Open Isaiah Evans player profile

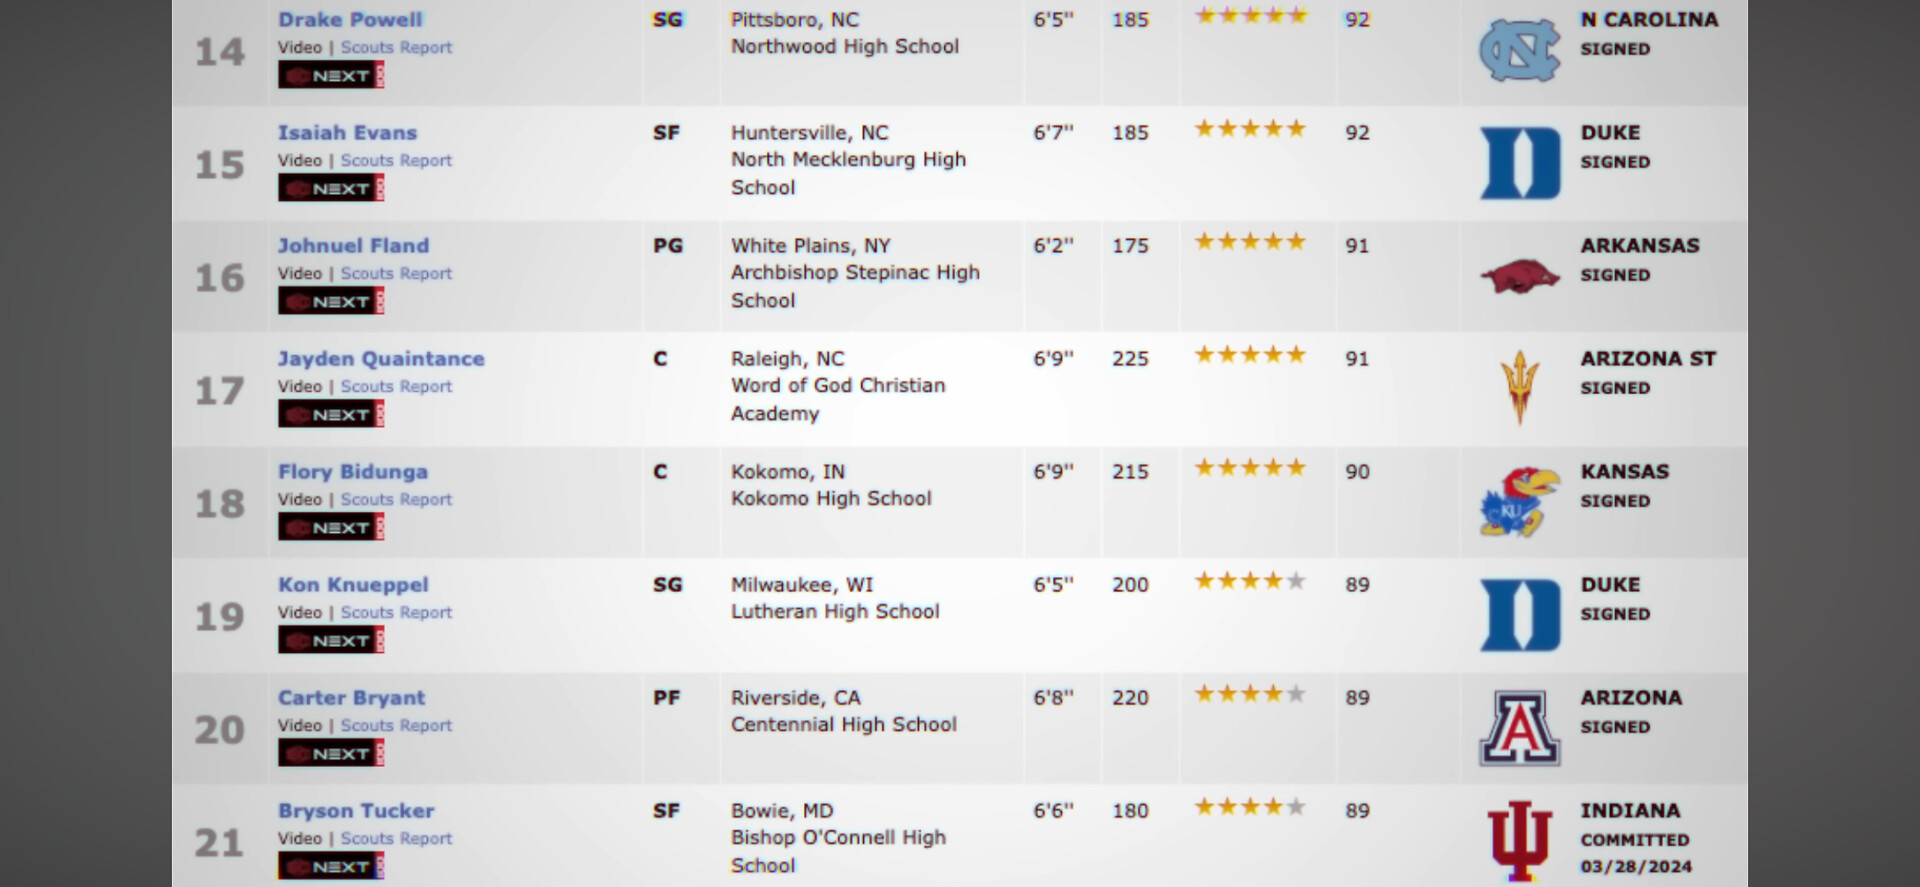[x=347, y=133]
